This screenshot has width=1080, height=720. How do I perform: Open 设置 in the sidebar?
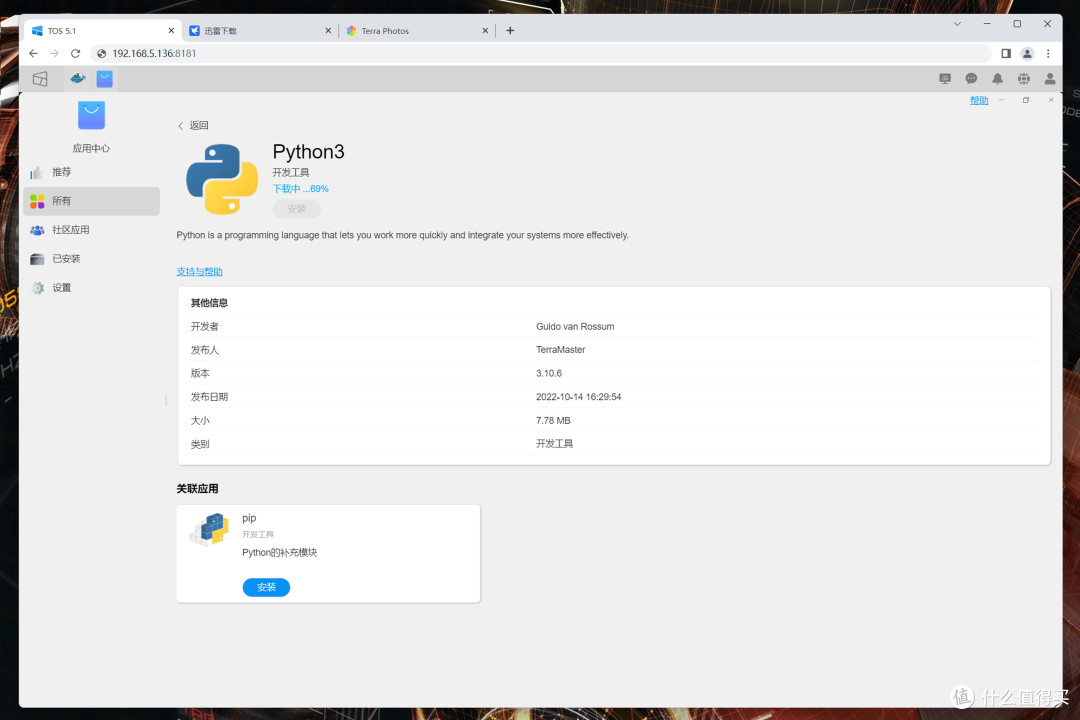coord(91,287)
